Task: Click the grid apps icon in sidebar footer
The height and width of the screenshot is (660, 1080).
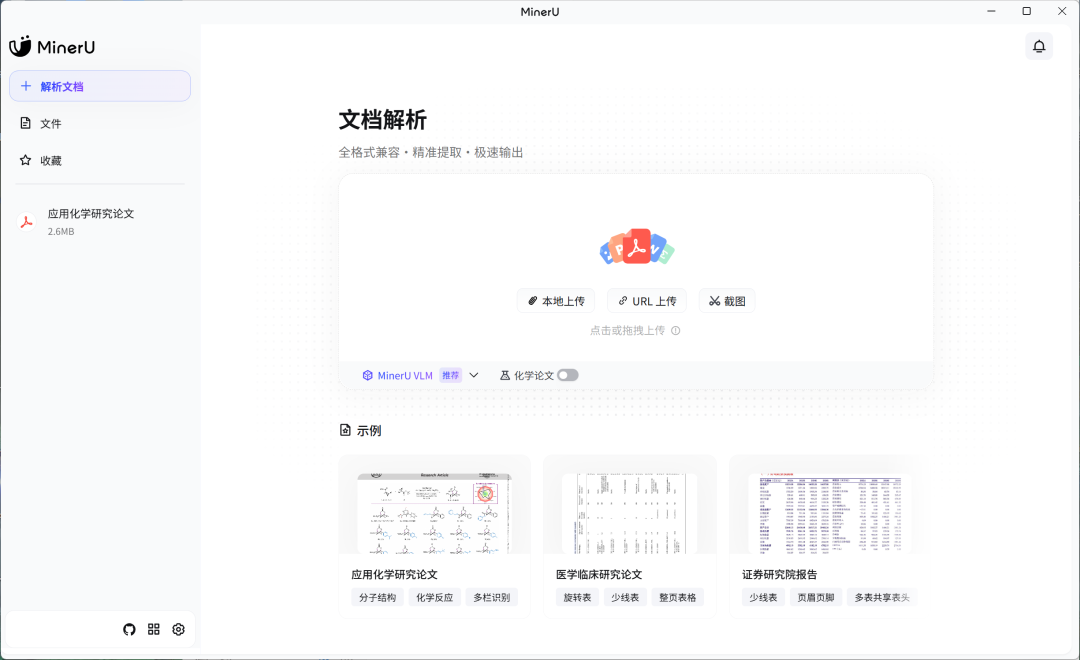Action: 154,629
